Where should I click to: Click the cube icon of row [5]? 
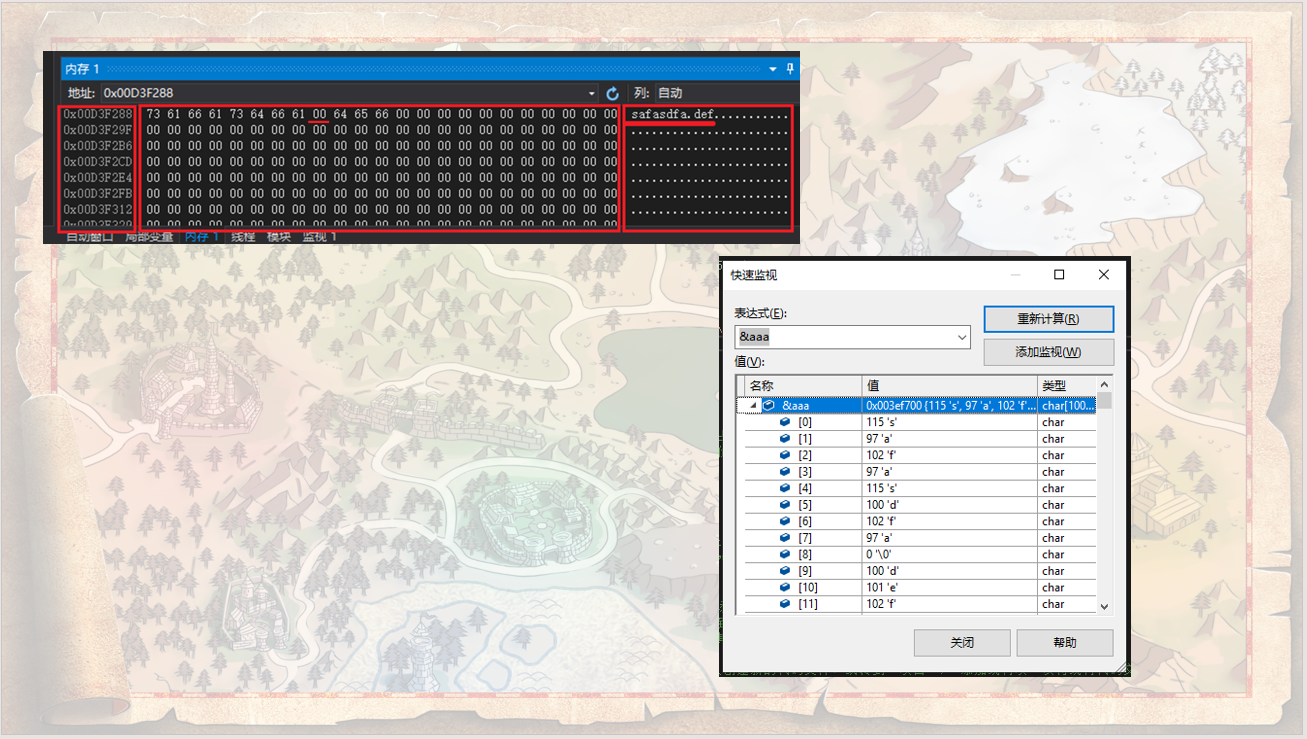(785, 505)
